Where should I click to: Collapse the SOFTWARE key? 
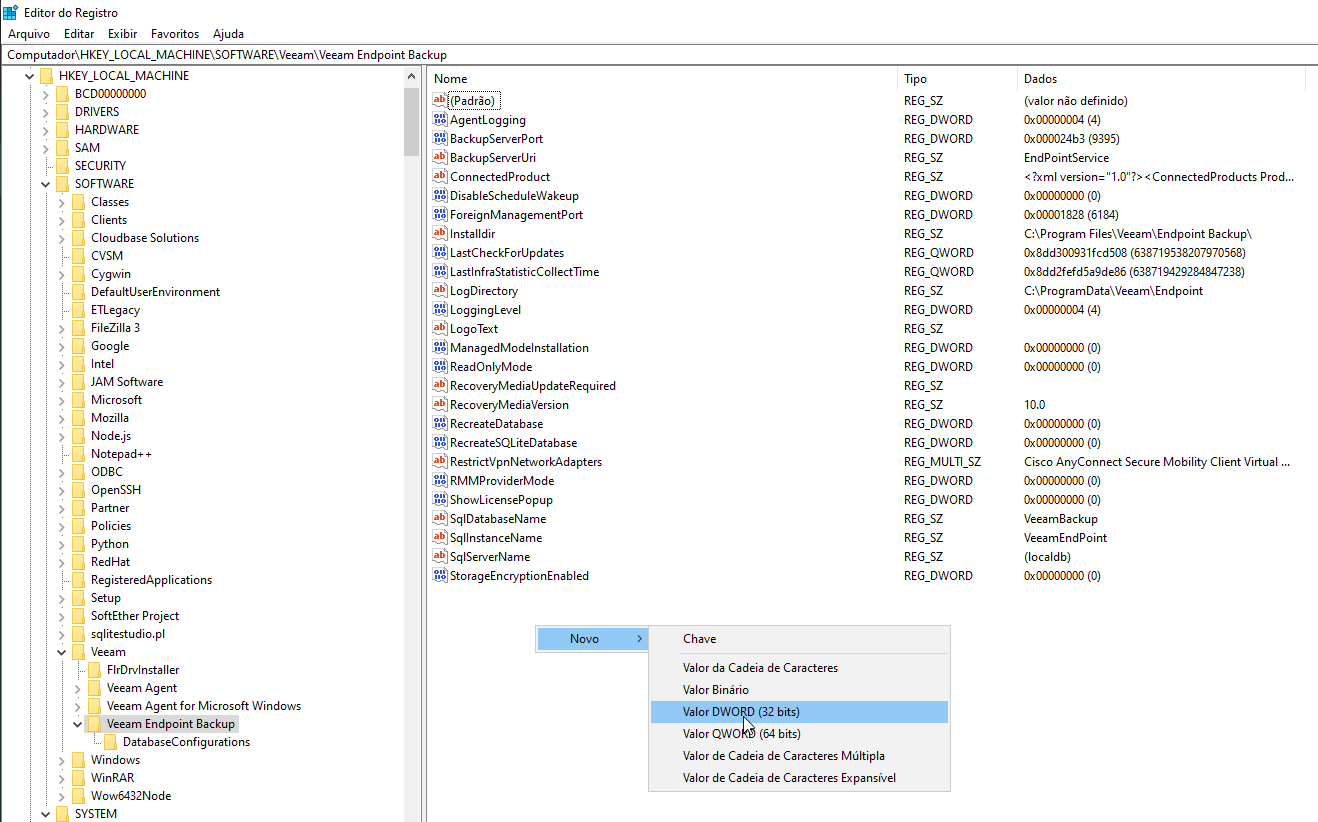pos(46,184)
